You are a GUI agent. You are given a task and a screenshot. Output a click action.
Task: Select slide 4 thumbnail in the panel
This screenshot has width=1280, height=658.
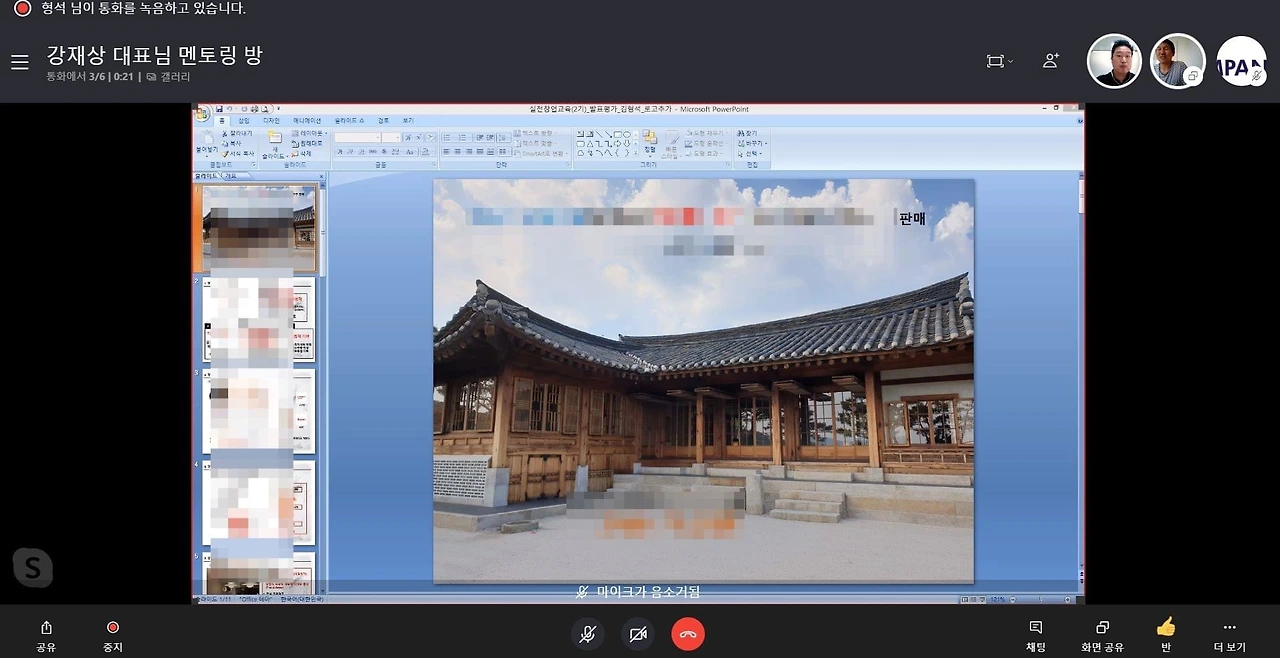(x=259, y=503)
